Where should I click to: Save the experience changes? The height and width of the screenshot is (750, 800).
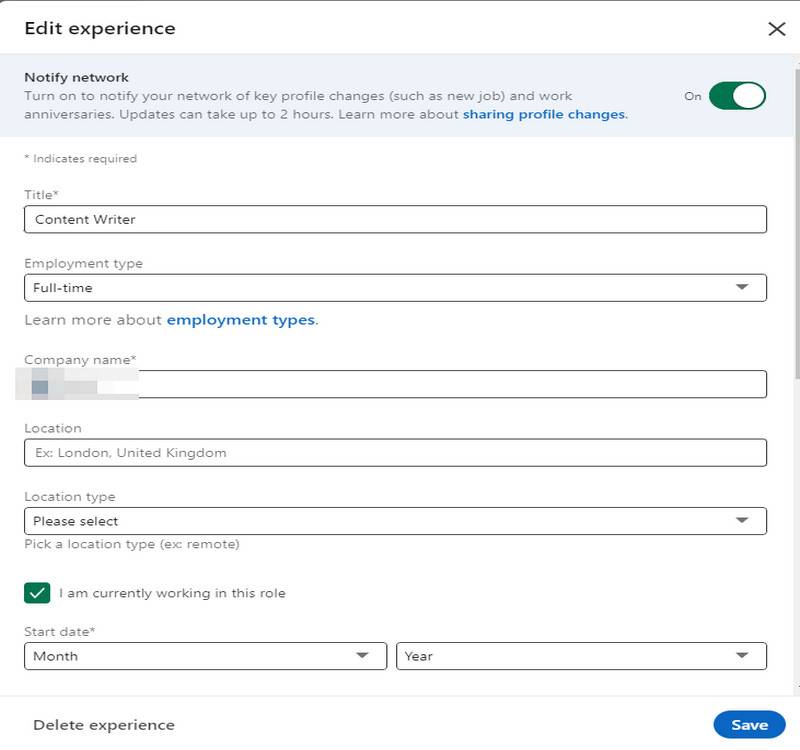[749, 725]
